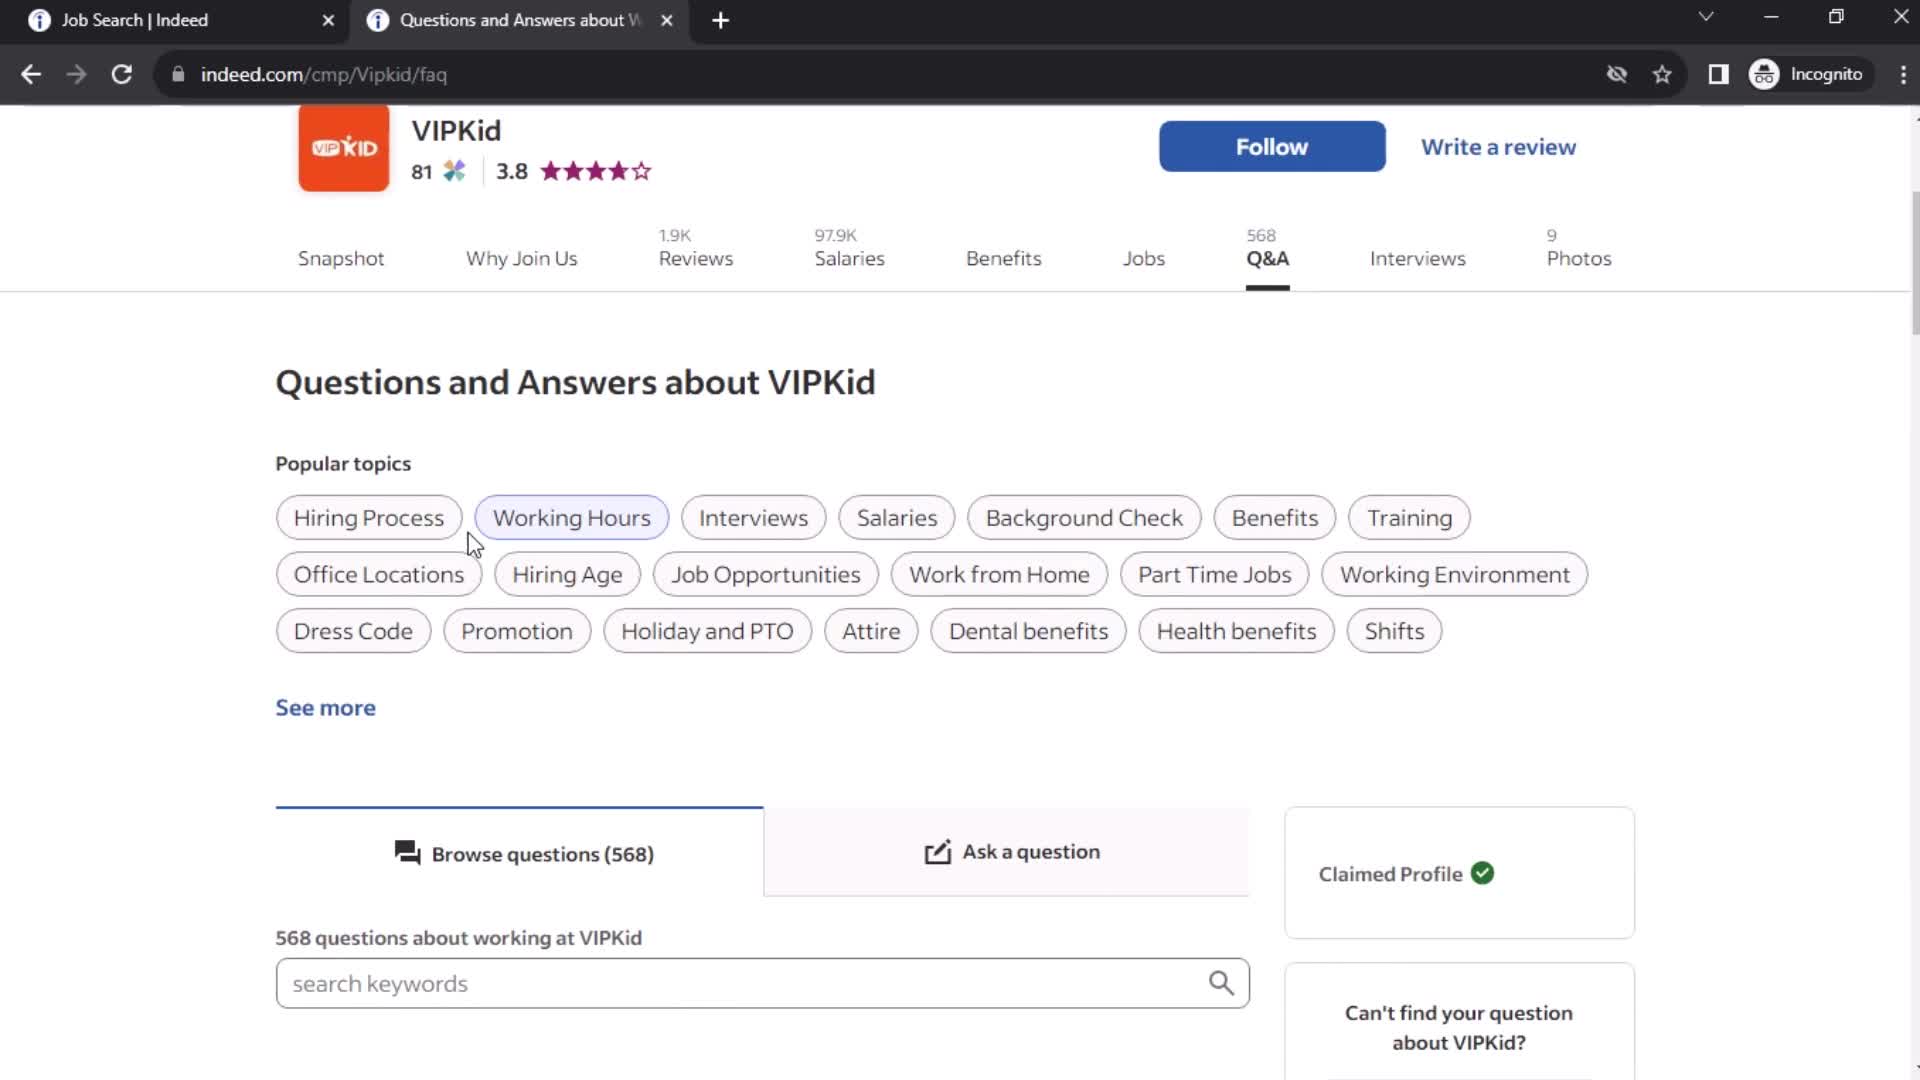Select the Holiday and PTO topic chip
This screenshot has width=1920, height=1080.
[707, 631]
